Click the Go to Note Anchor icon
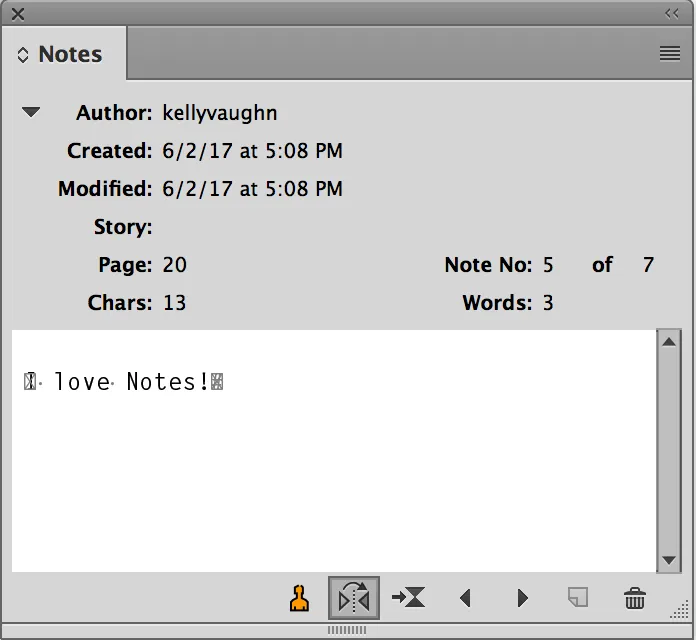 [408, 598]
